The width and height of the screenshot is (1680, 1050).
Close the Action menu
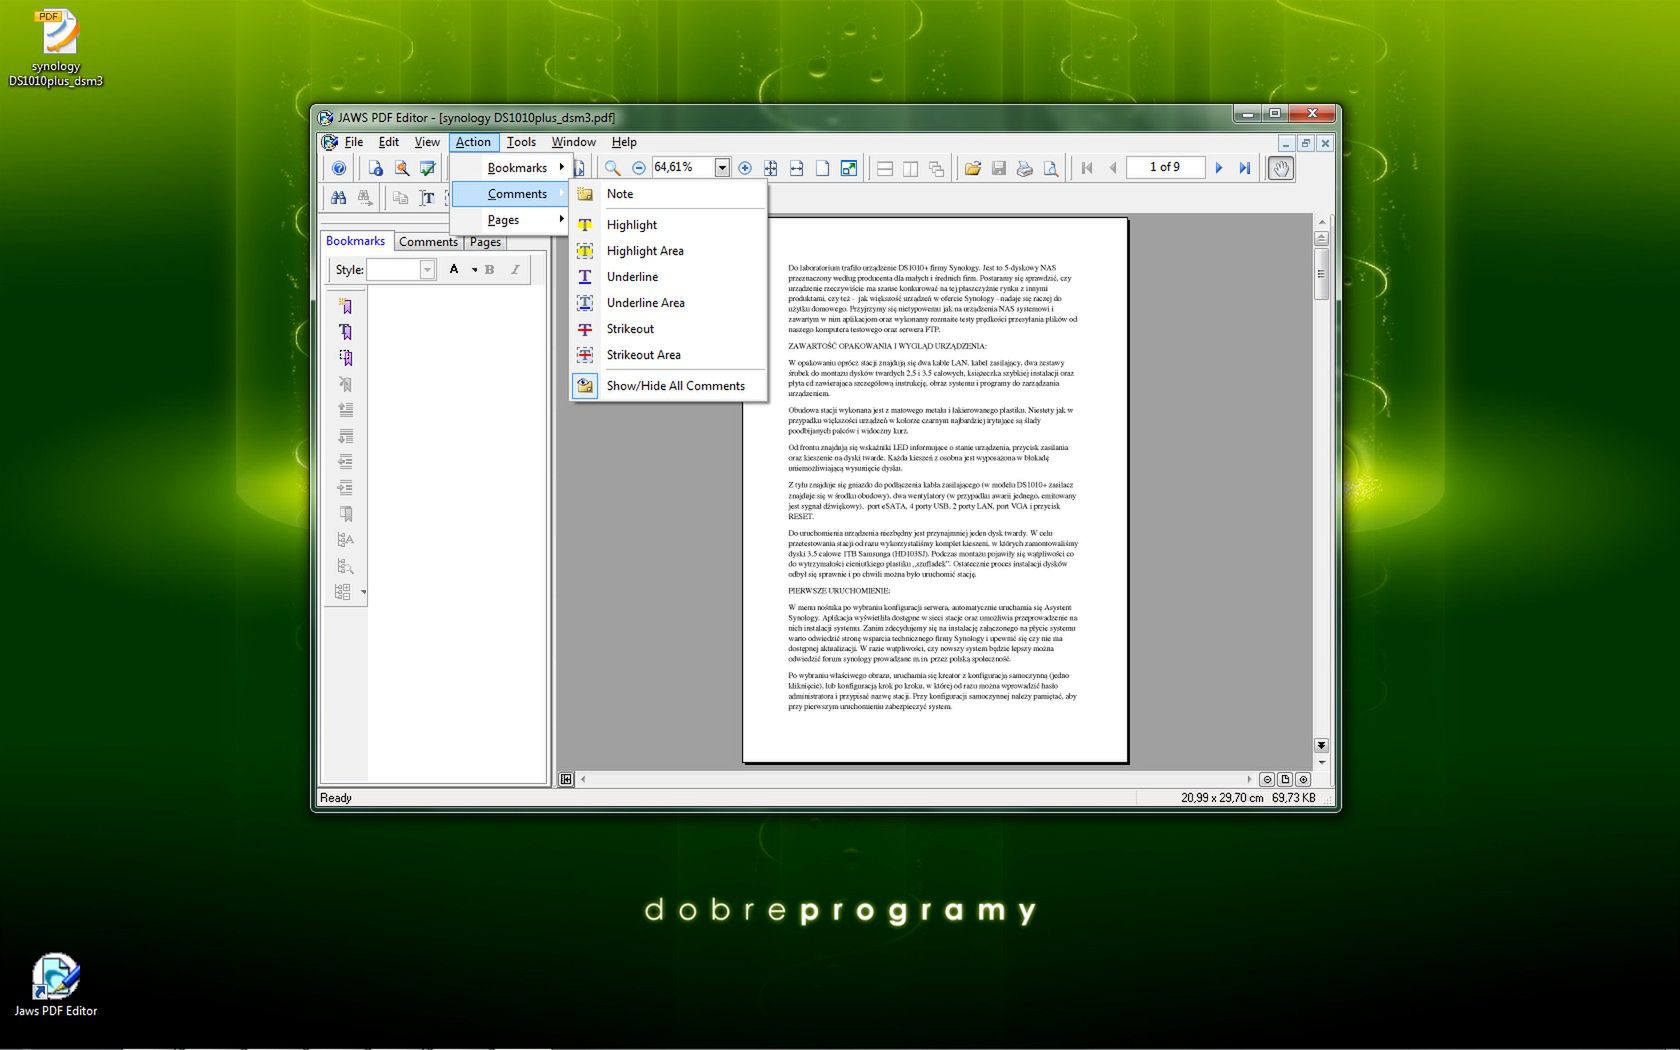pyautogui.click(x=473, y=142)
